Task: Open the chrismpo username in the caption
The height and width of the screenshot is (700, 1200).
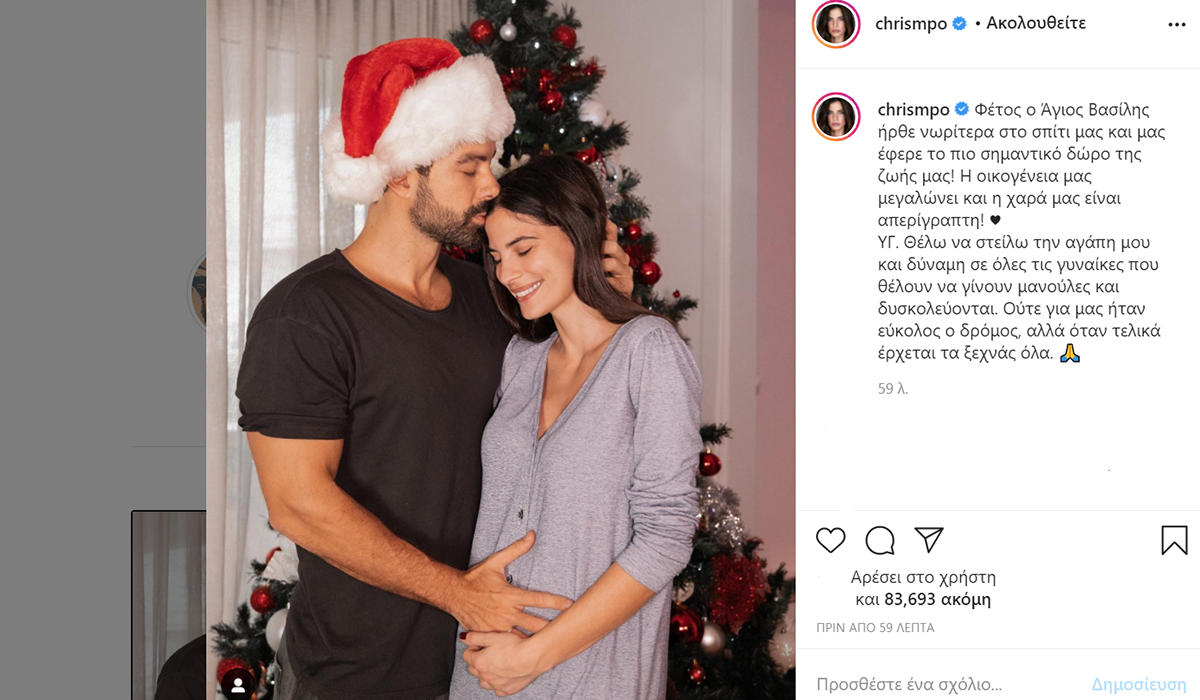Action: [x=912, y=109]
